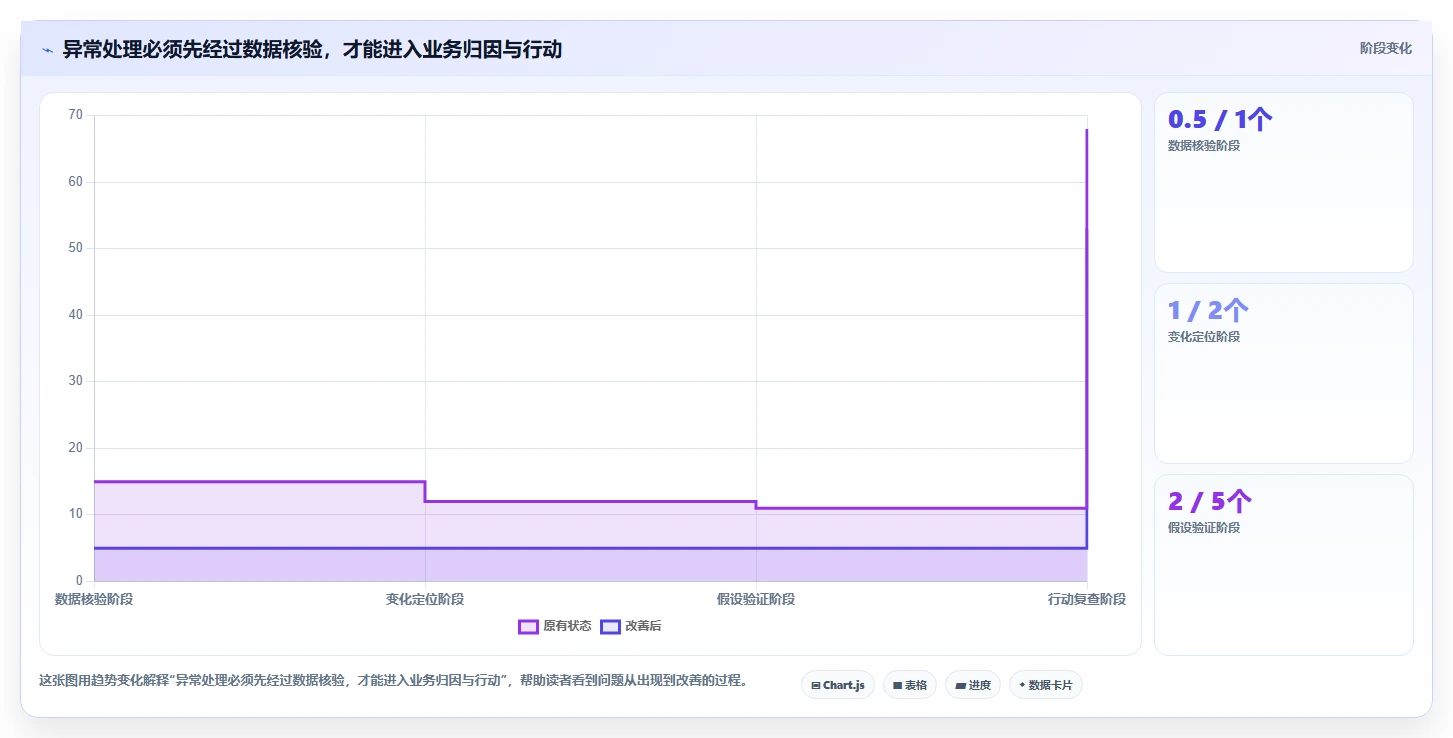Click the 改善后 legend label

tap(643, 626)
